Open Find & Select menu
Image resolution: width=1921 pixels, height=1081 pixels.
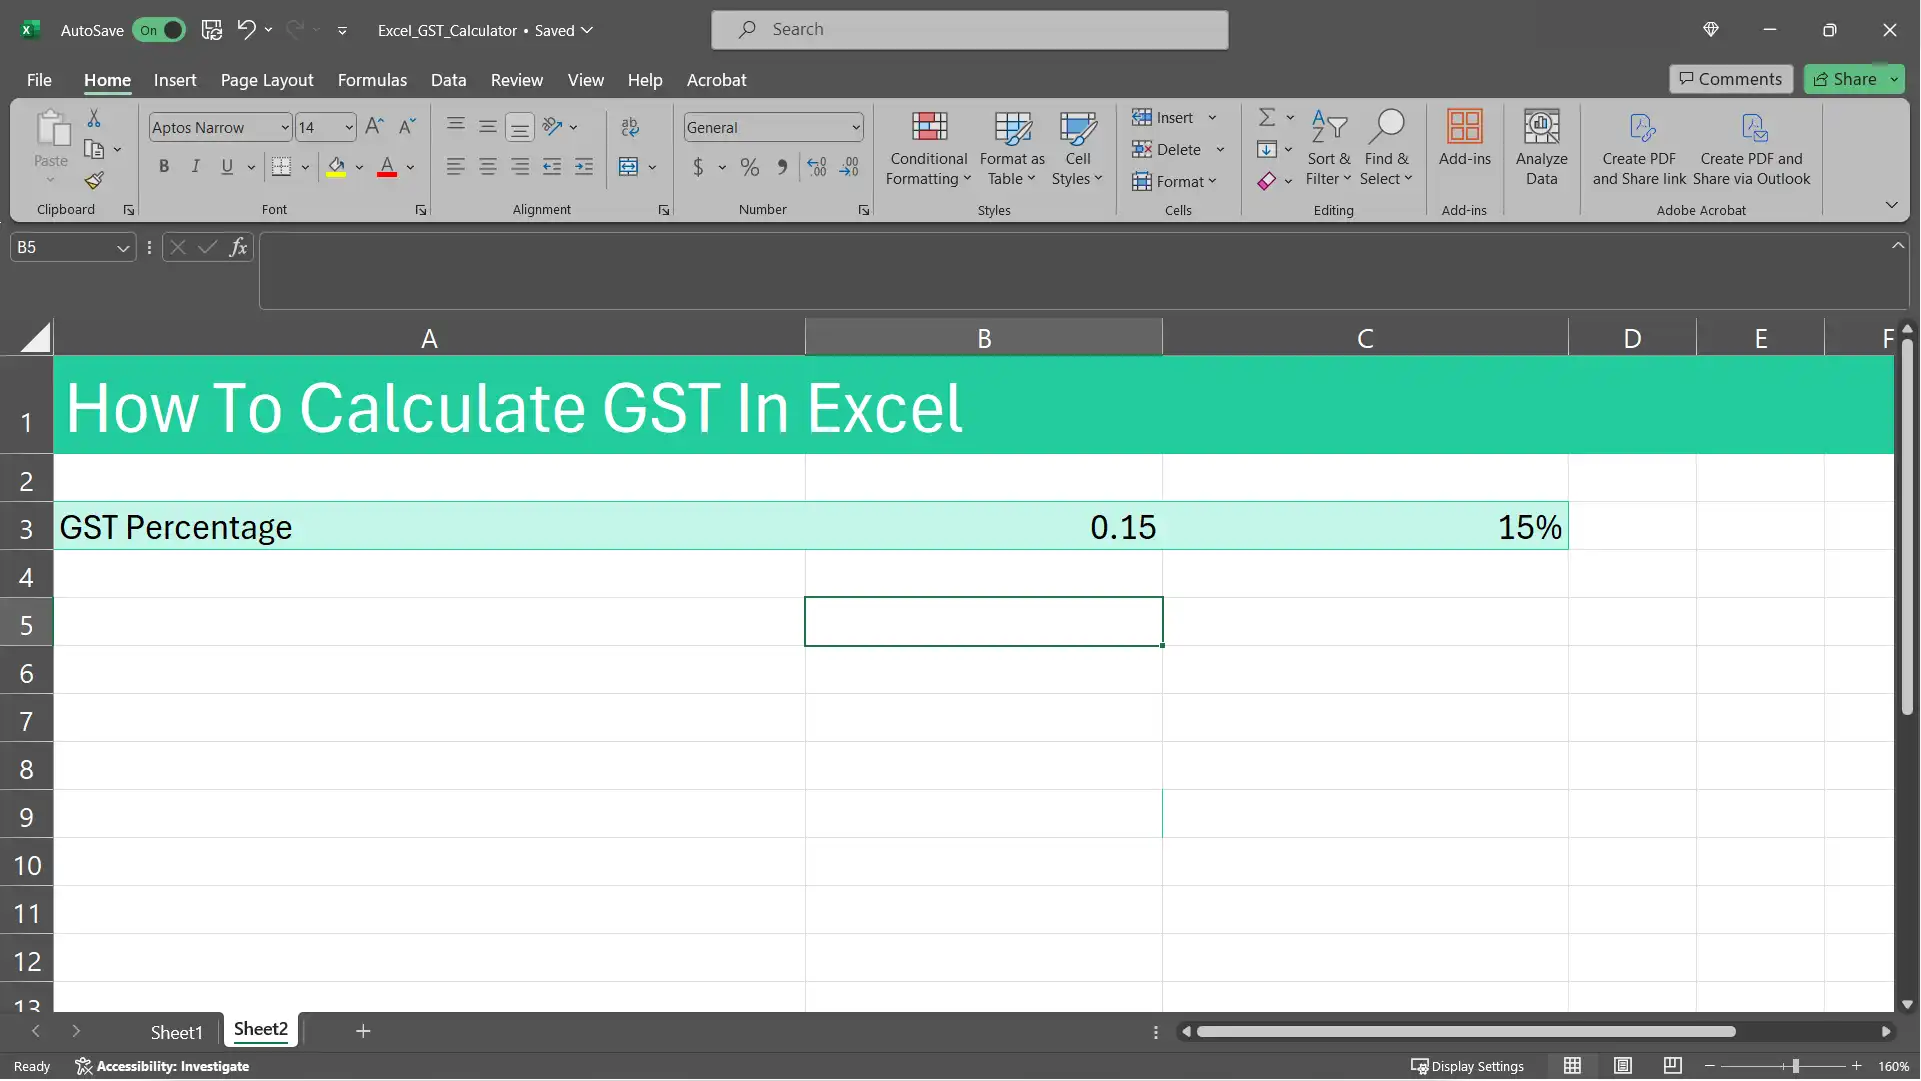tap(1386, 149)
